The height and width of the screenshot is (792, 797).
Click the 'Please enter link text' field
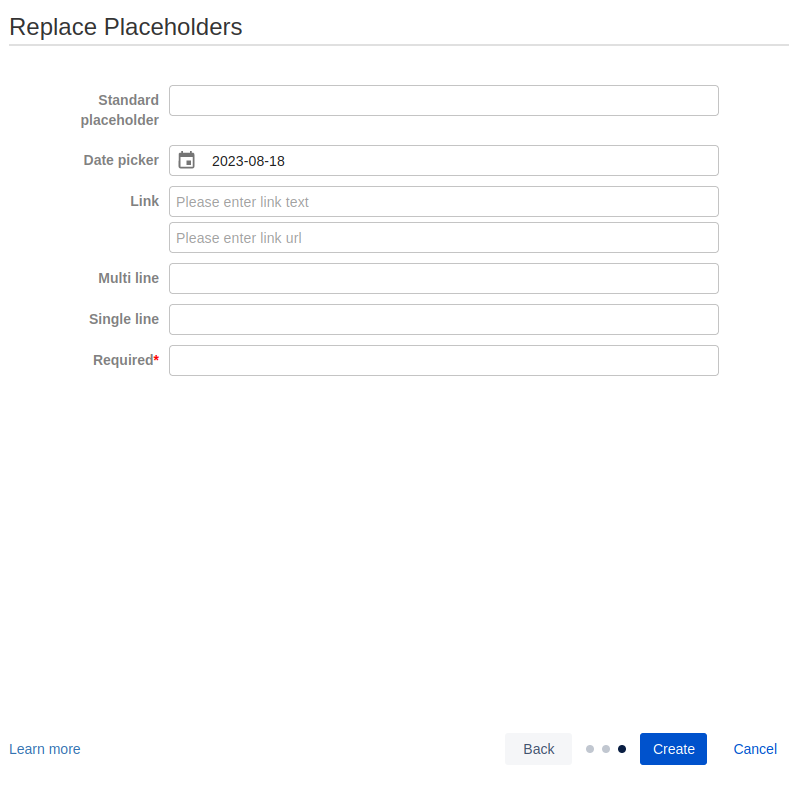point(444,202)
